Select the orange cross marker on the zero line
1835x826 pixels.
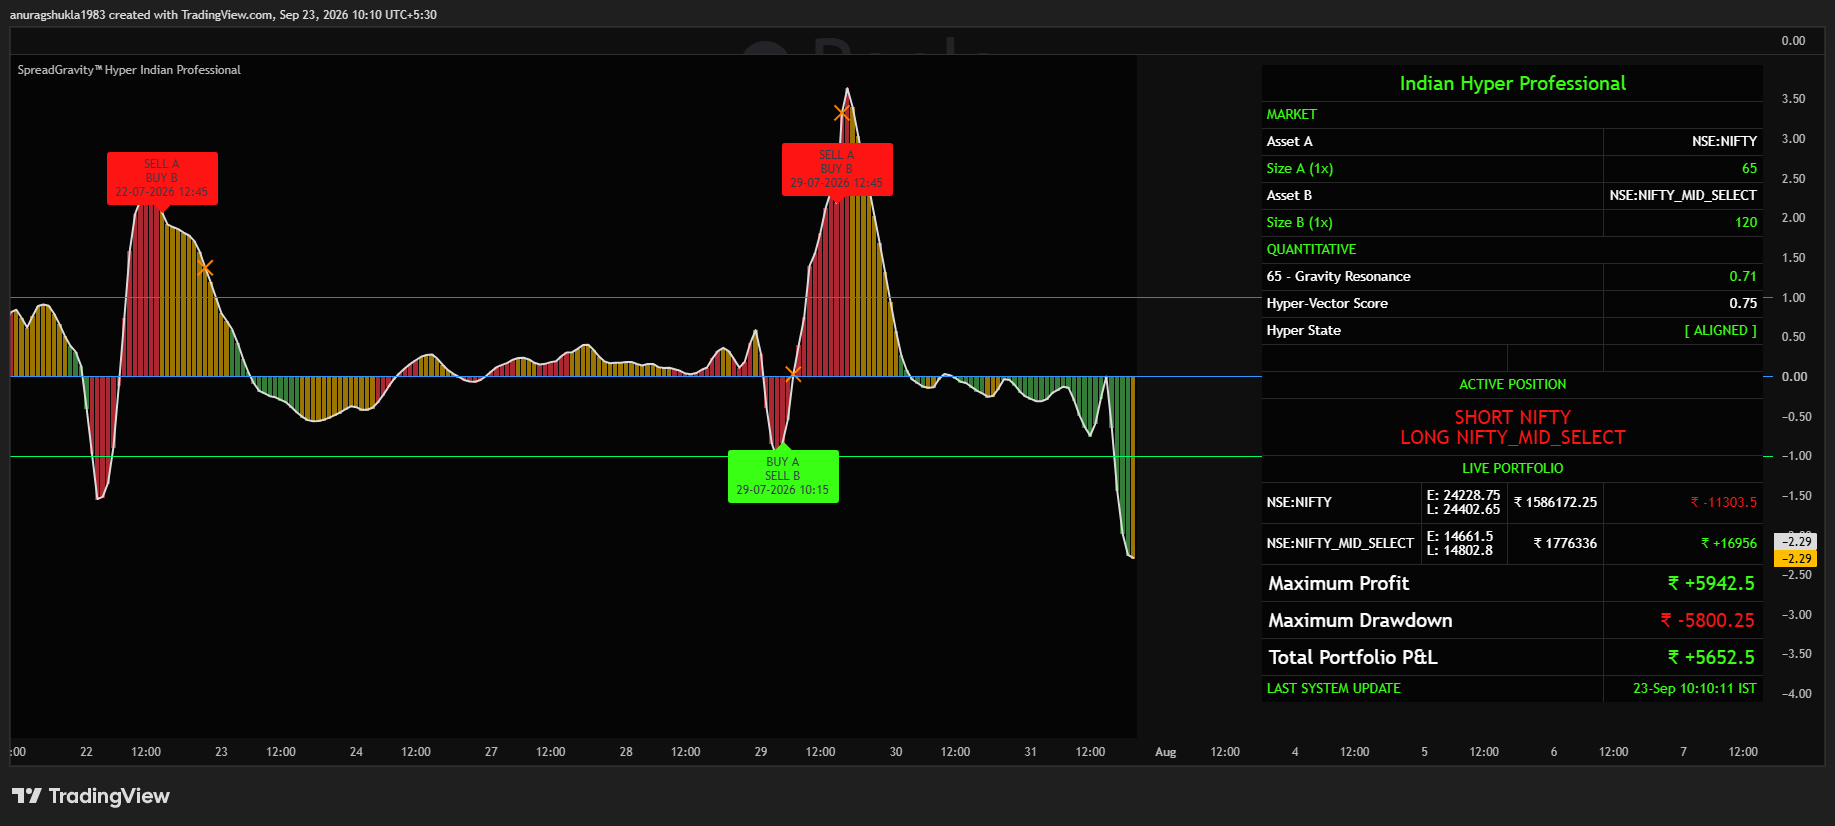point(793,374)
